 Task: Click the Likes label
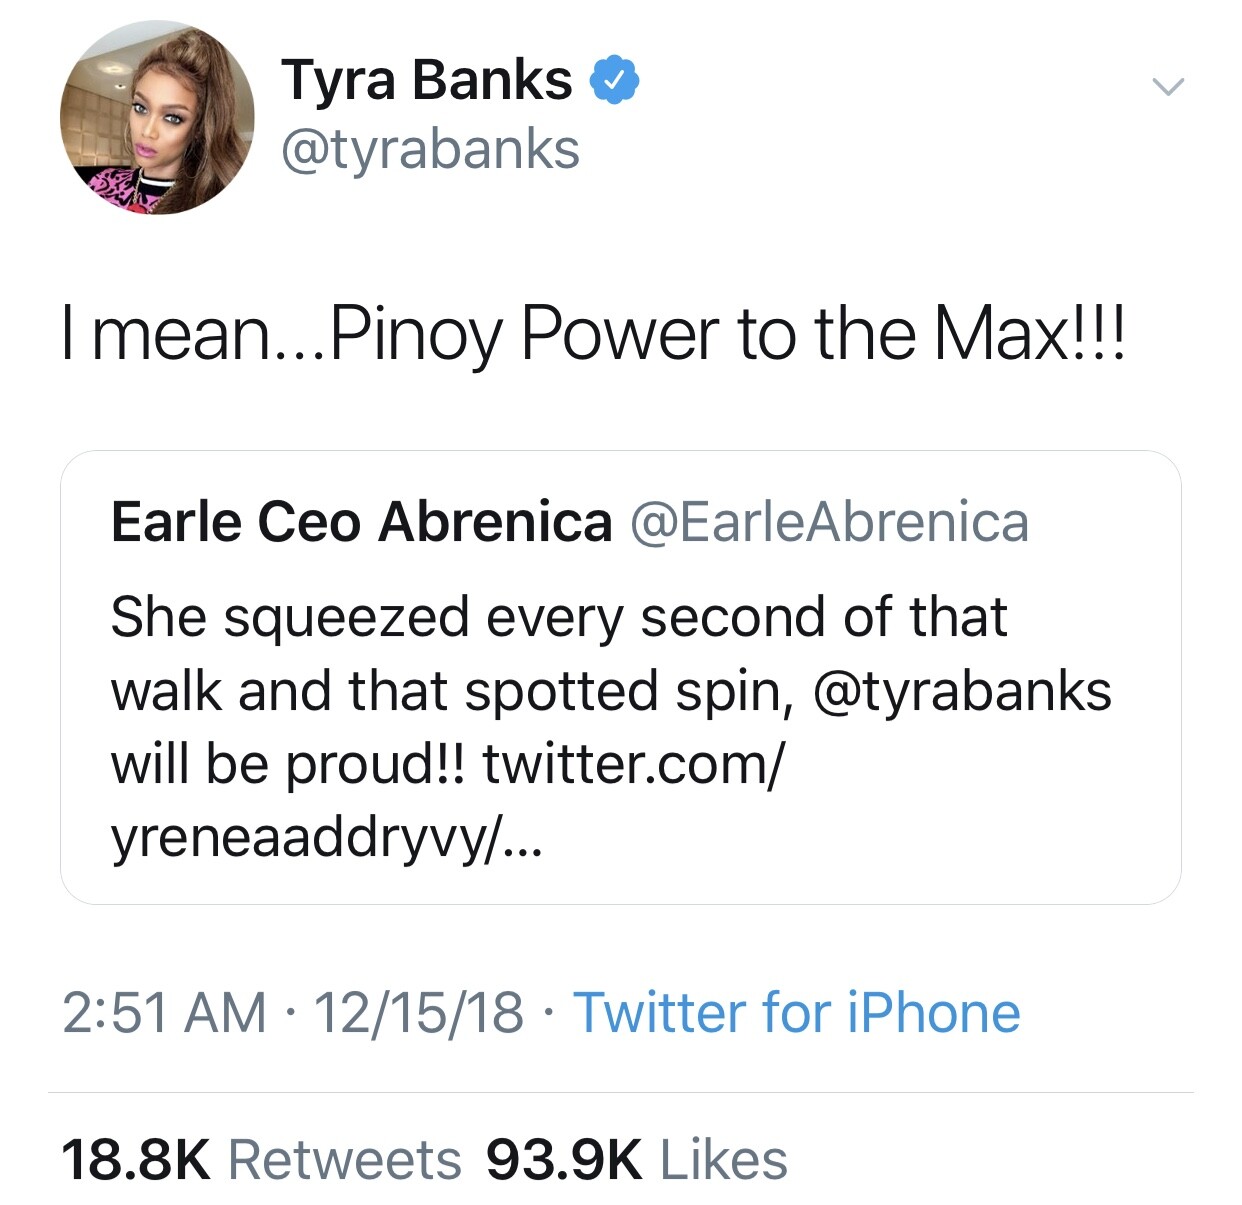(x=724, y=1160)
